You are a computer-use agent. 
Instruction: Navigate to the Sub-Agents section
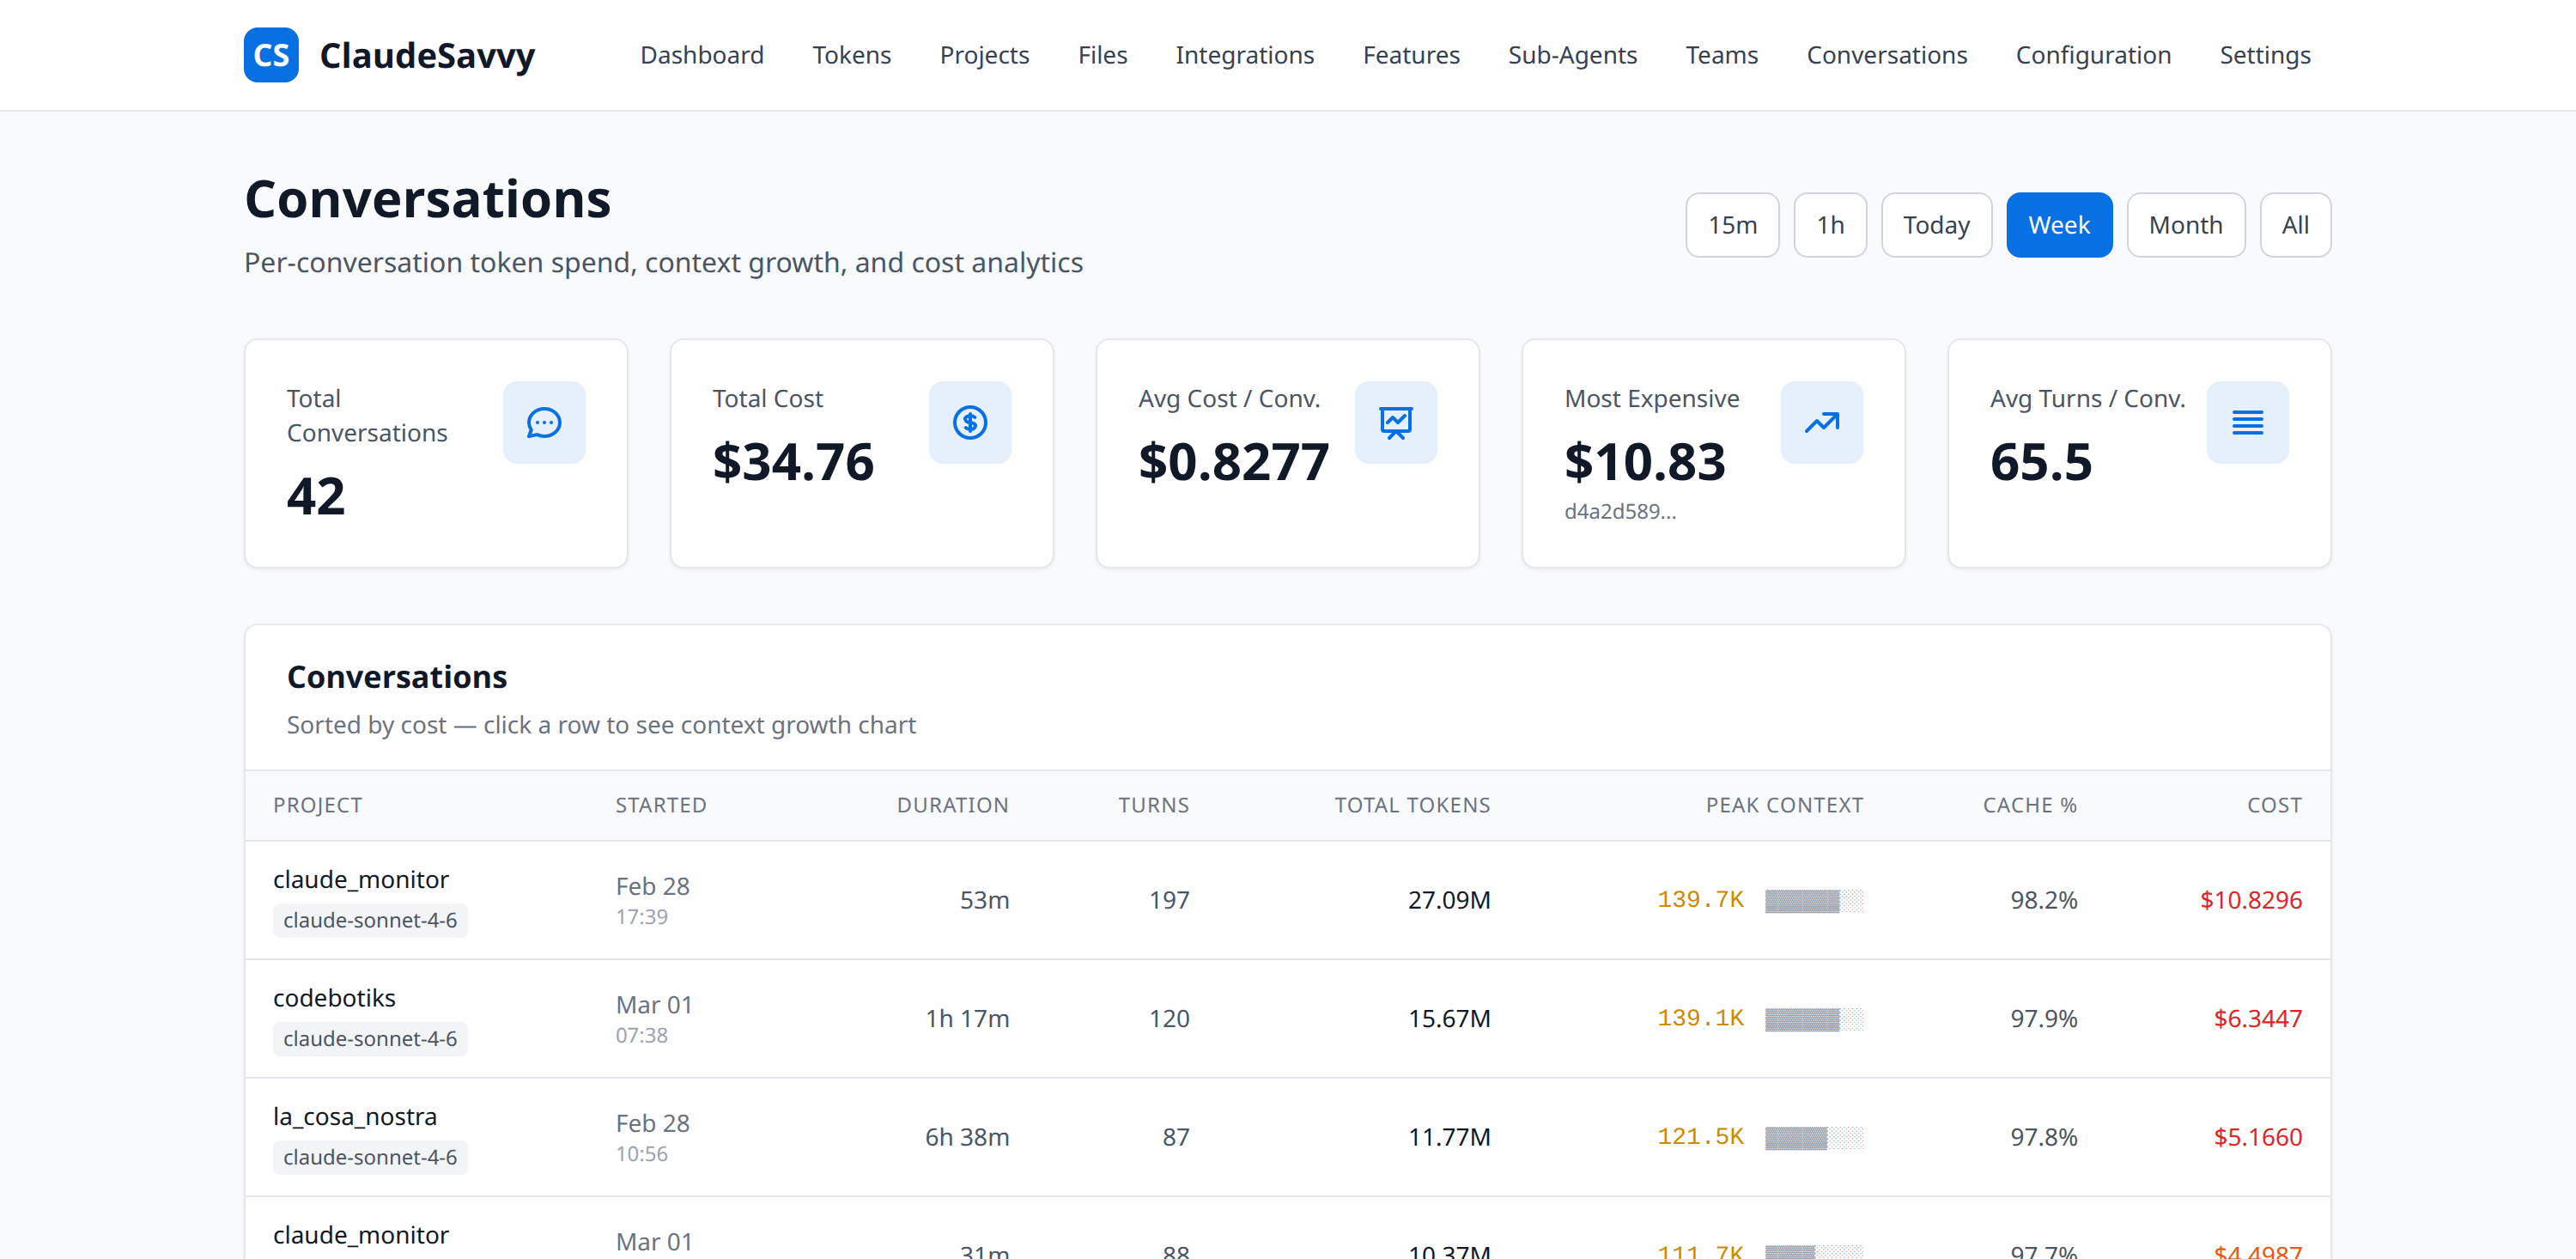coord(1572,55)
